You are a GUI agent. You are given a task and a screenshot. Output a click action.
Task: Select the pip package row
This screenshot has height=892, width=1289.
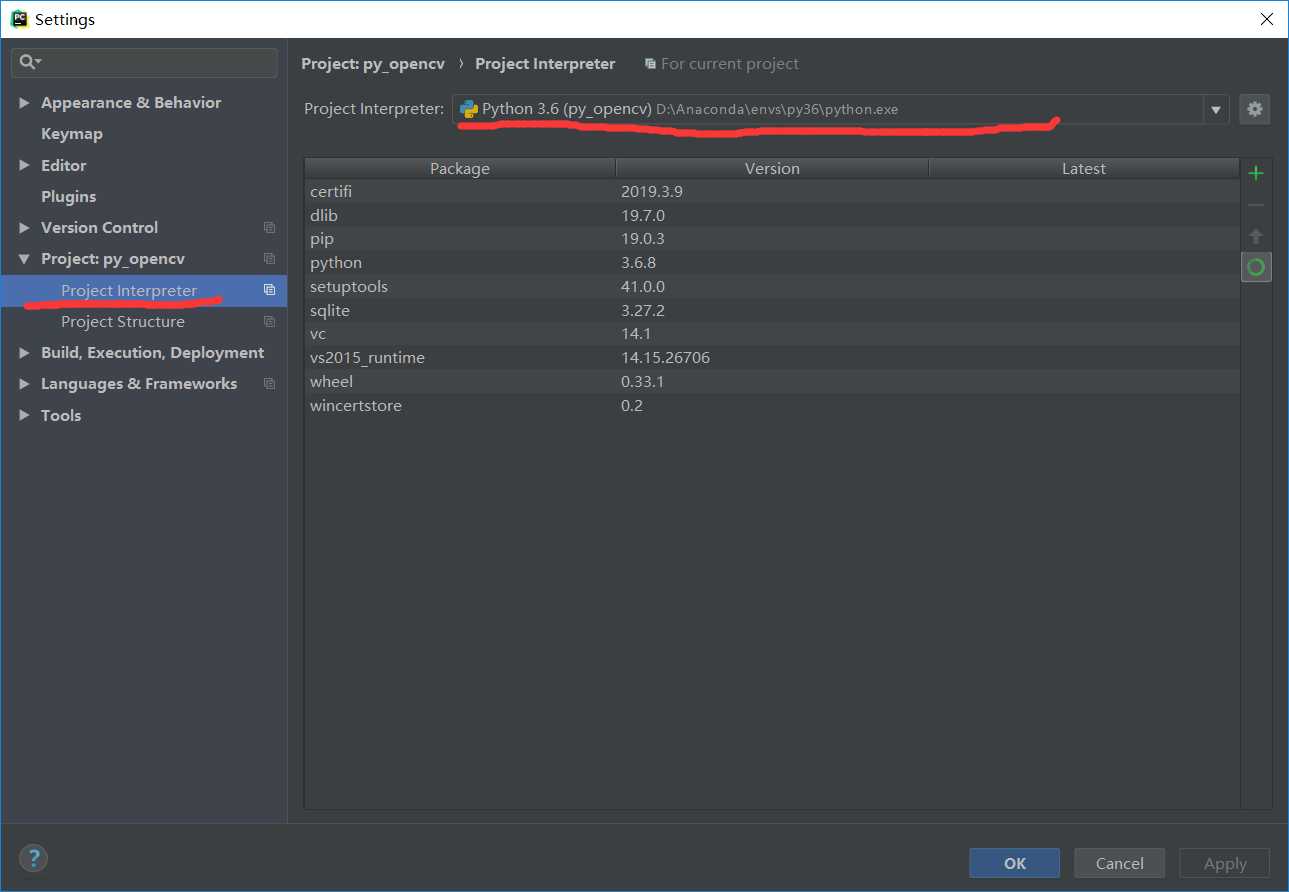[772, 239]
